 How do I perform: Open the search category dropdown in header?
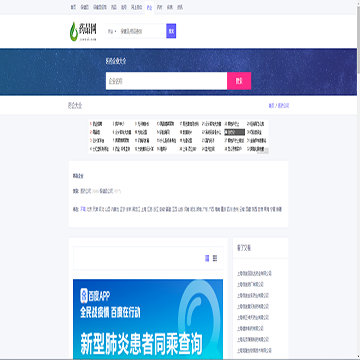tap(112, 31)
